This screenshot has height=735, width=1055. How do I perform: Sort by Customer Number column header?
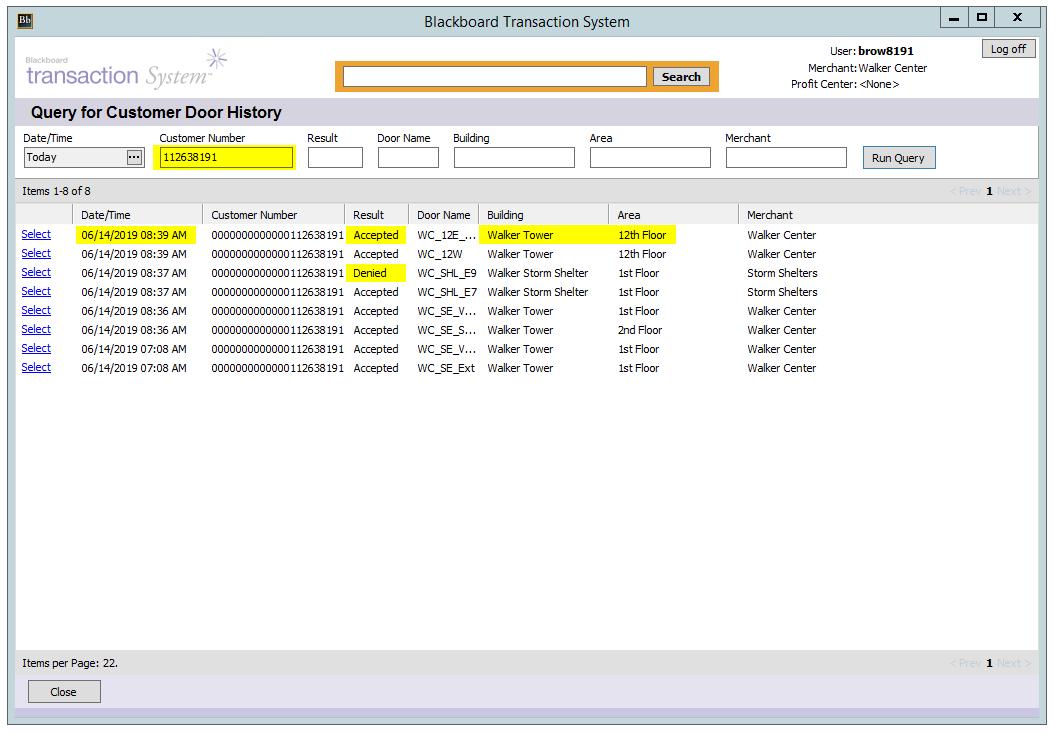click(273, 215)
